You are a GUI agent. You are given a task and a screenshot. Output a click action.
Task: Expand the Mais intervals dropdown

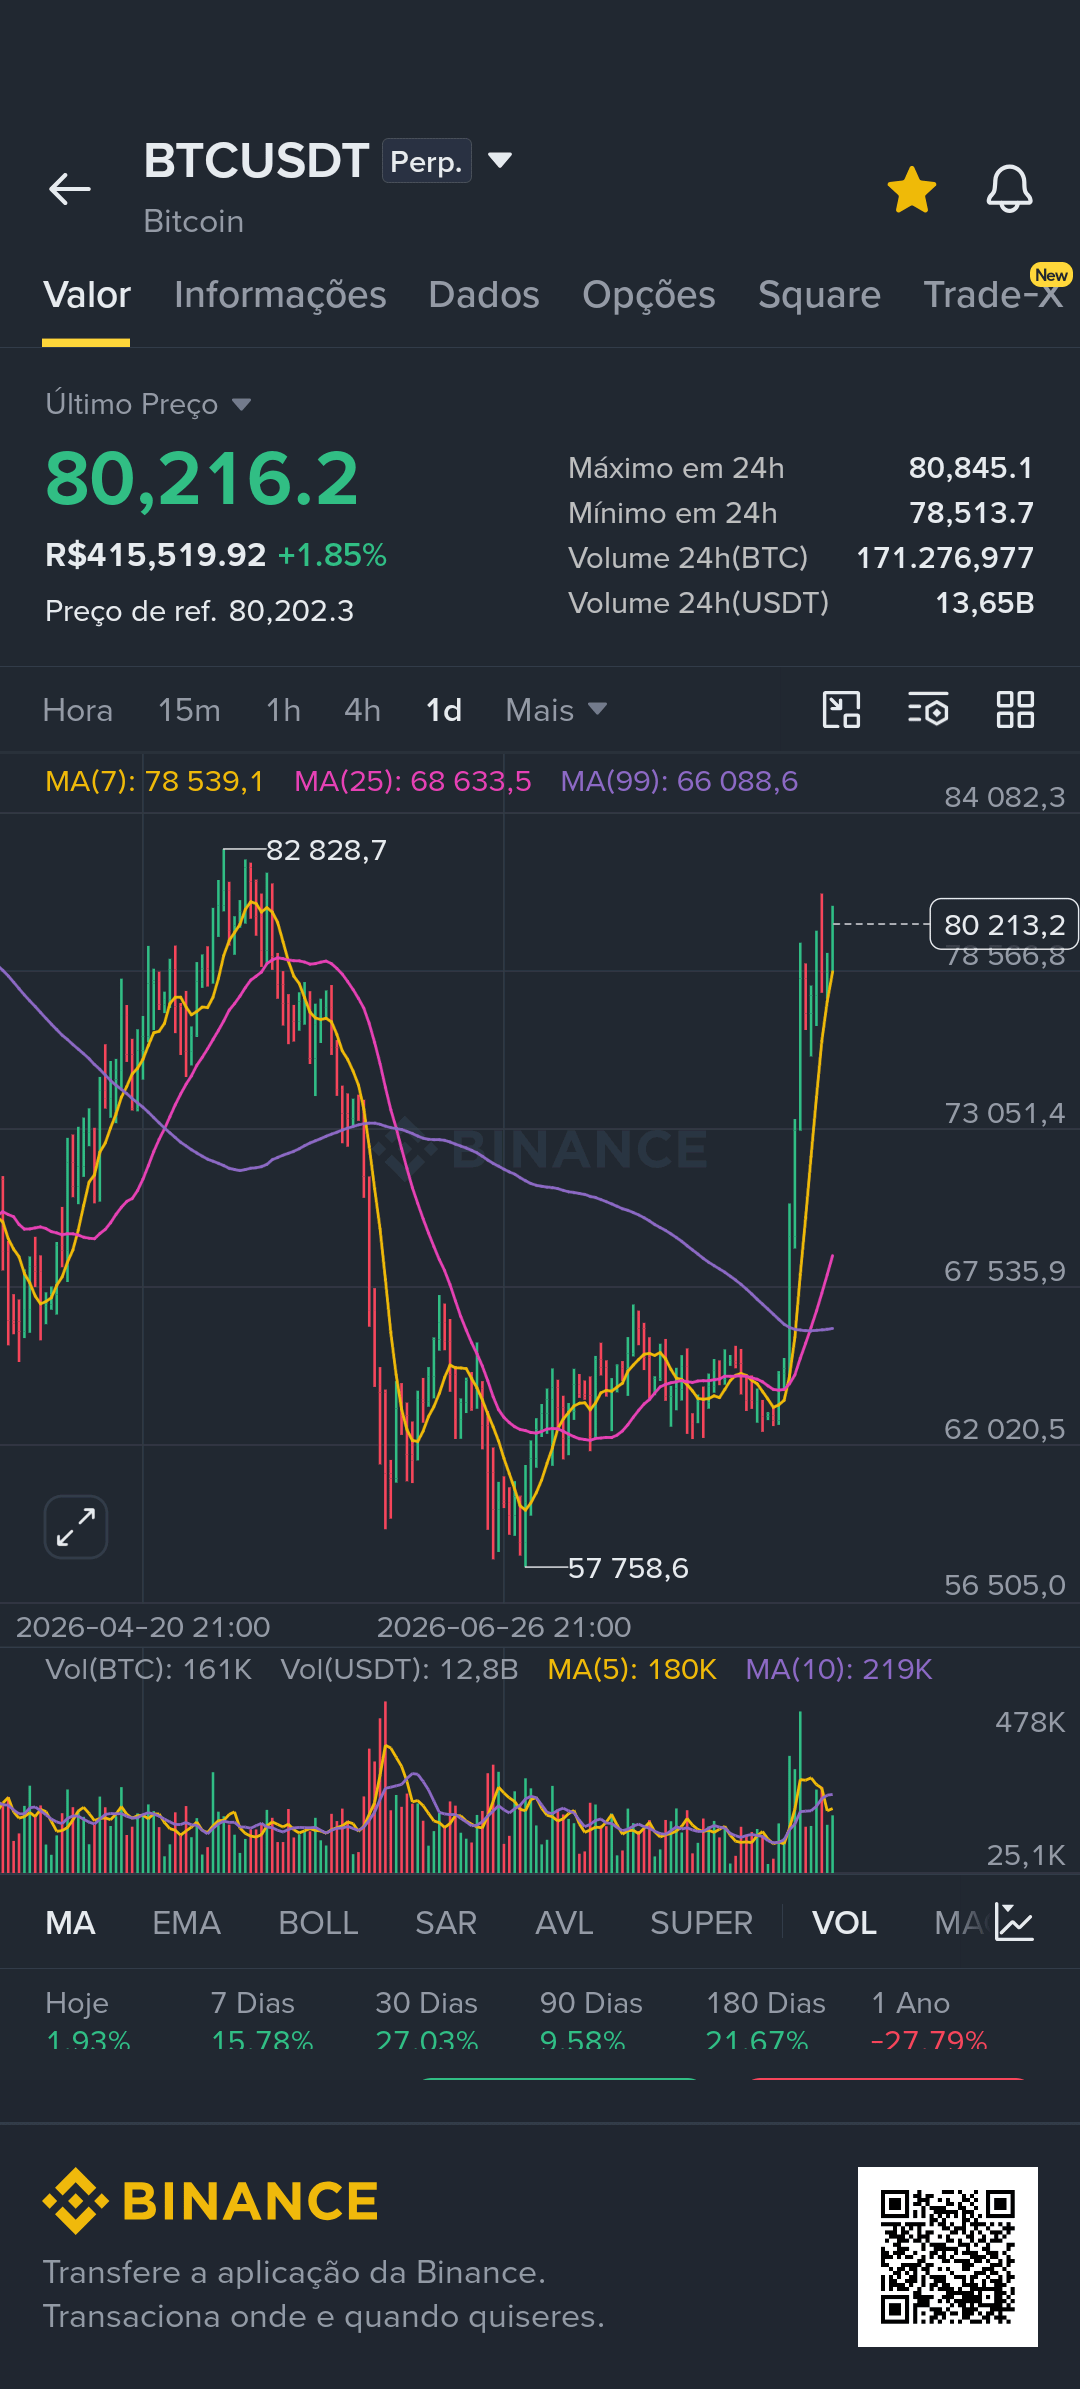556,710
